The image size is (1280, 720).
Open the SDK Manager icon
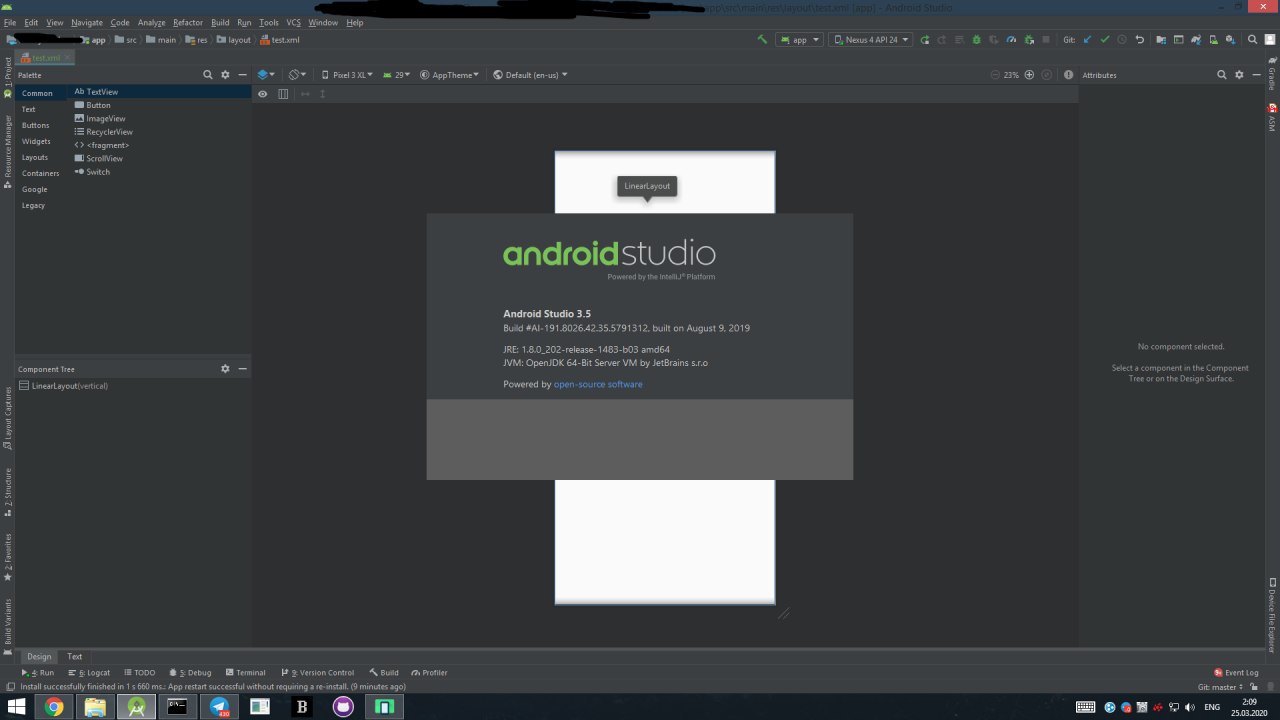1230,40
